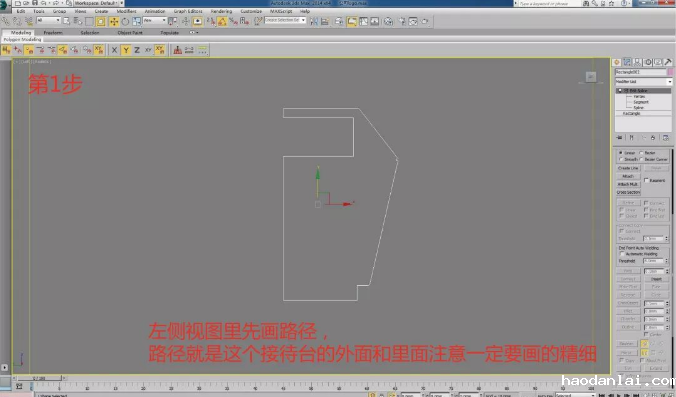The width and height of the screenshot is (676, 397).
Task: Click the Align tool icon
Action: click(325, 21)
